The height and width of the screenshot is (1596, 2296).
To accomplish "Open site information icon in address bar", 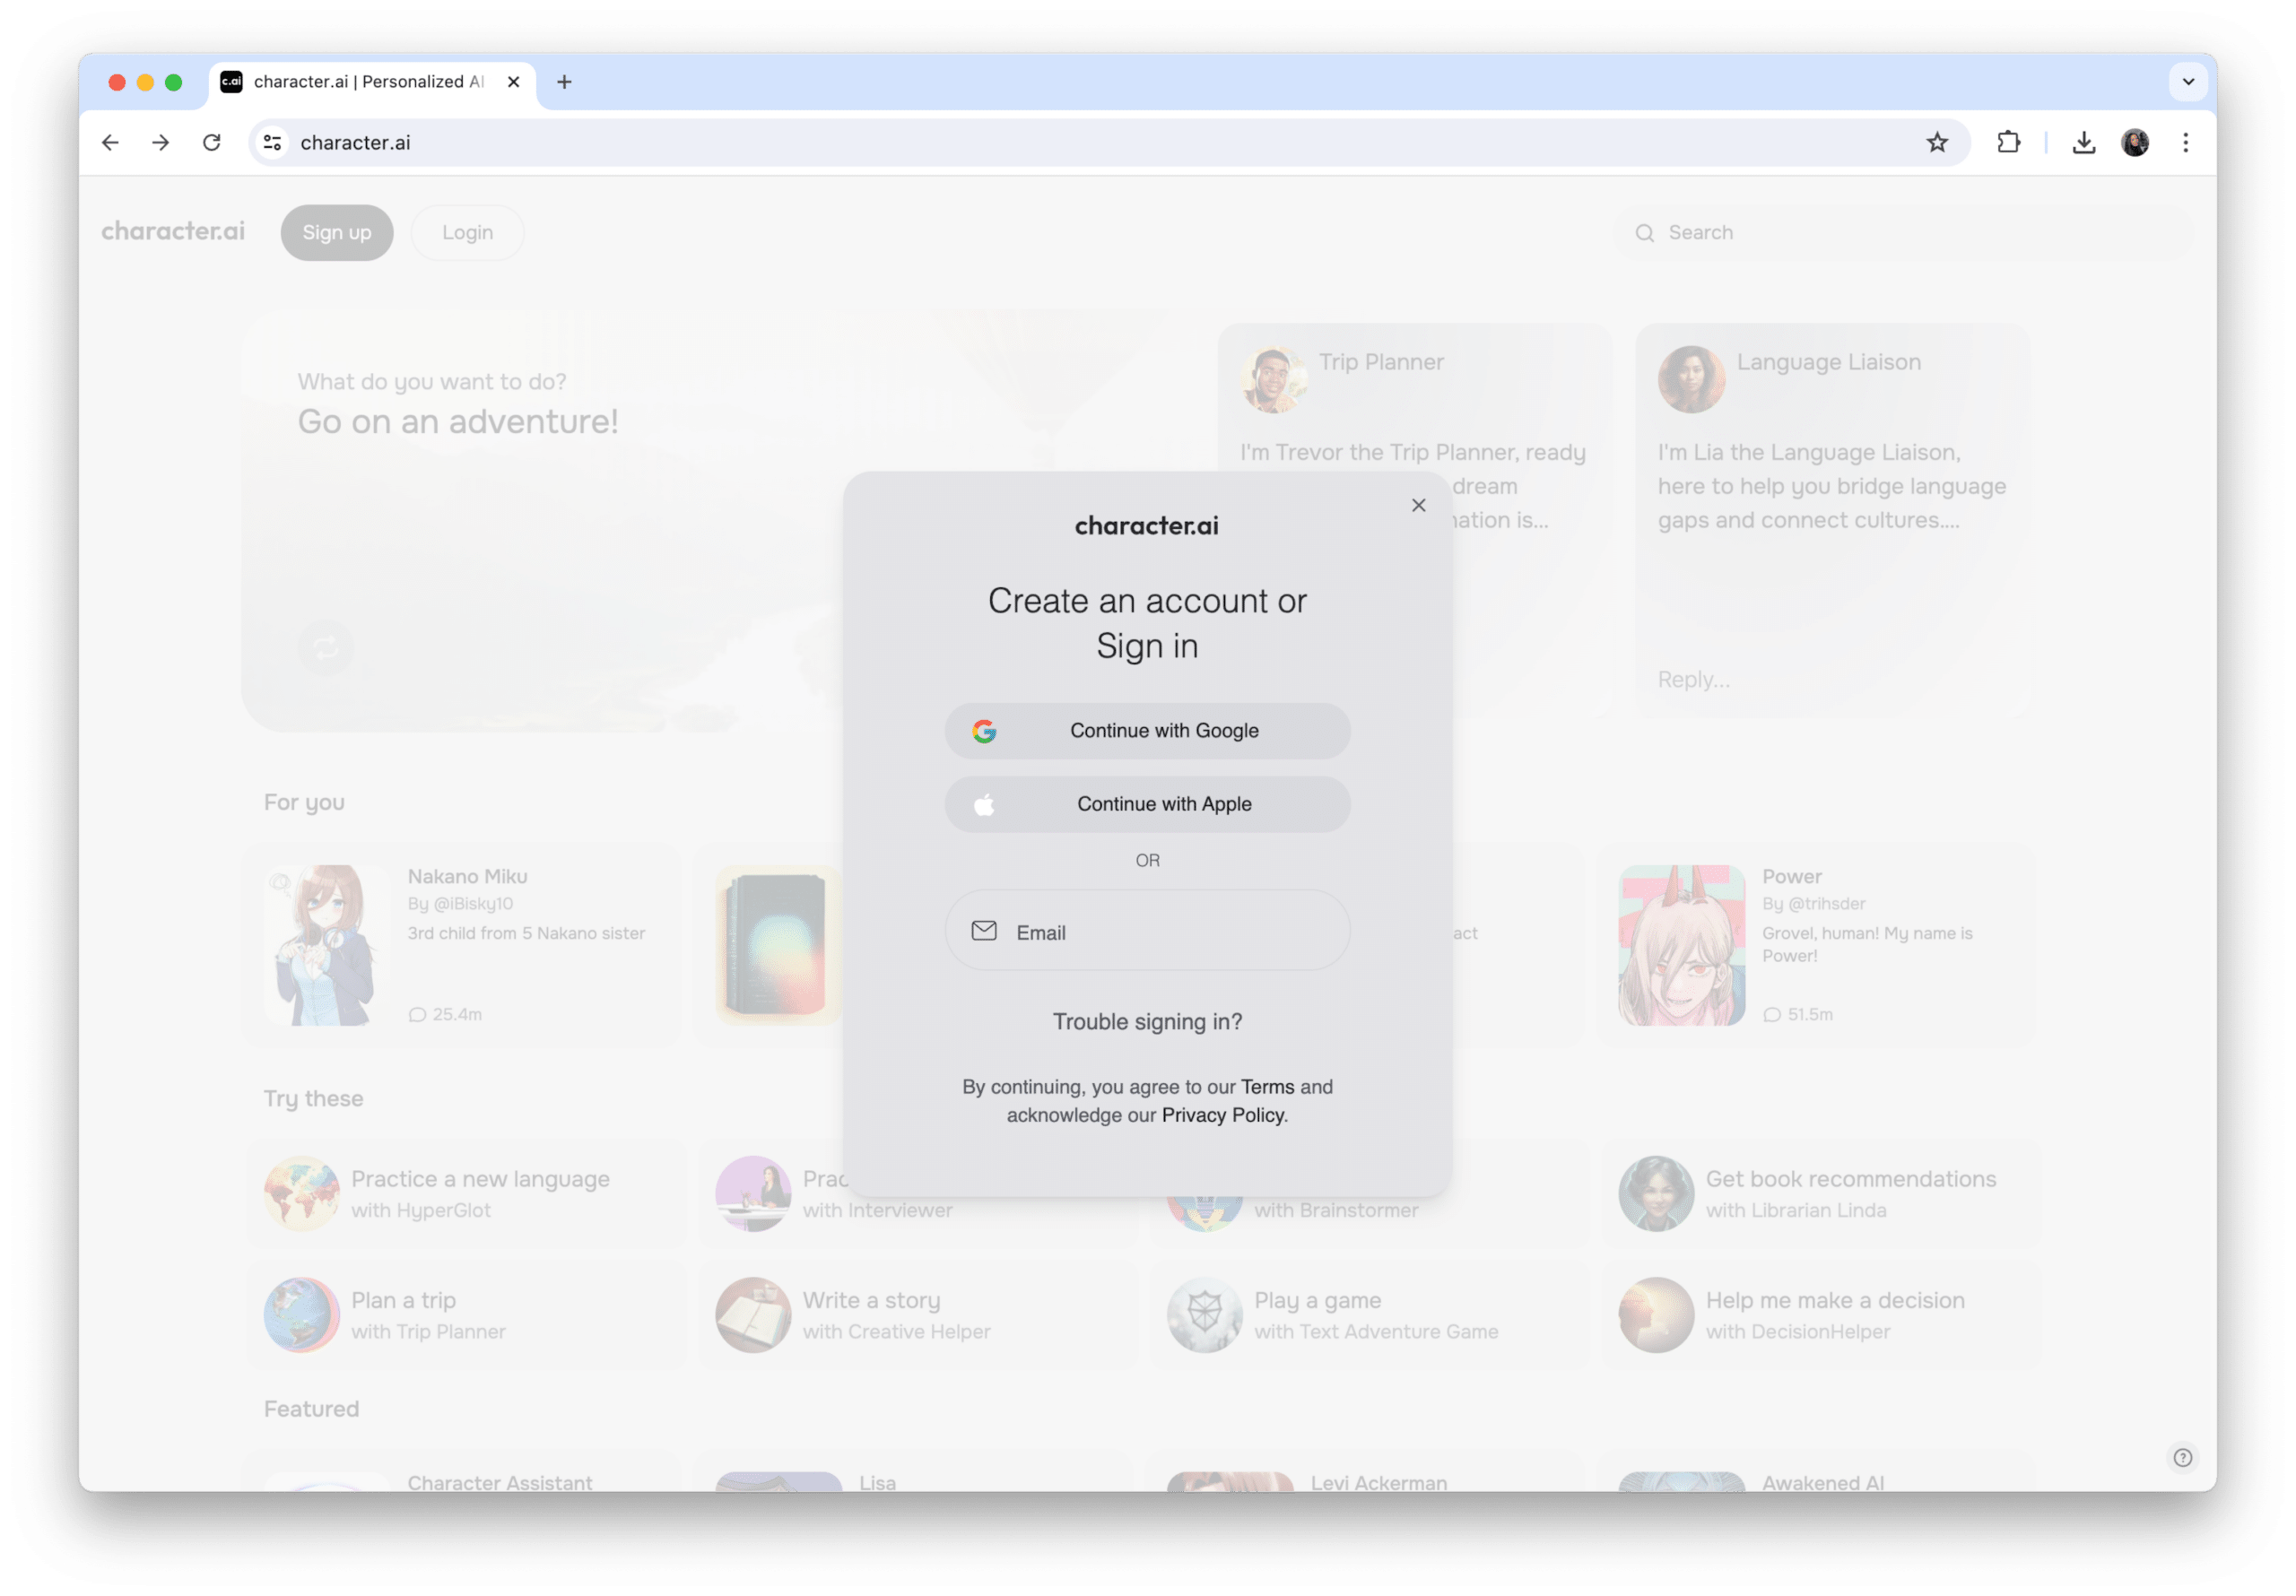I will [x=272, y=142].
